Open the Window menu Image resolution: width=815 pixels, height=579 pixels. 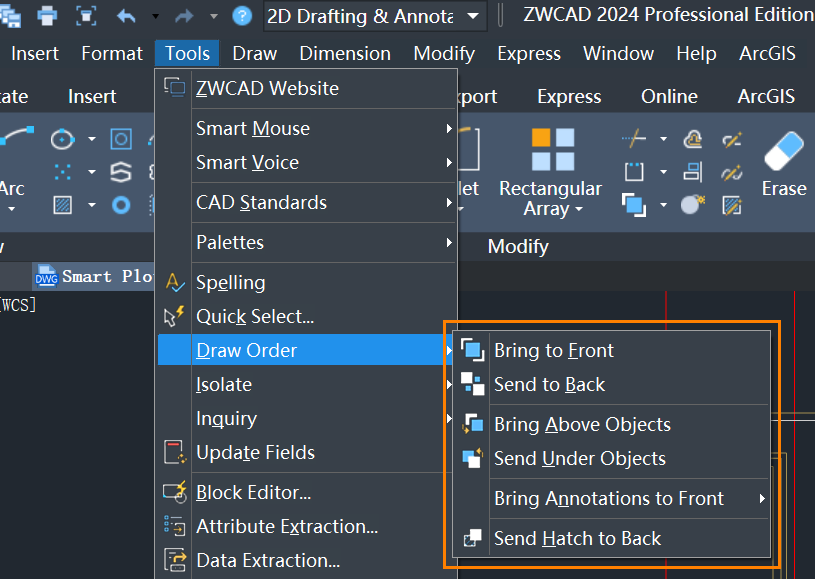point(619,54)
